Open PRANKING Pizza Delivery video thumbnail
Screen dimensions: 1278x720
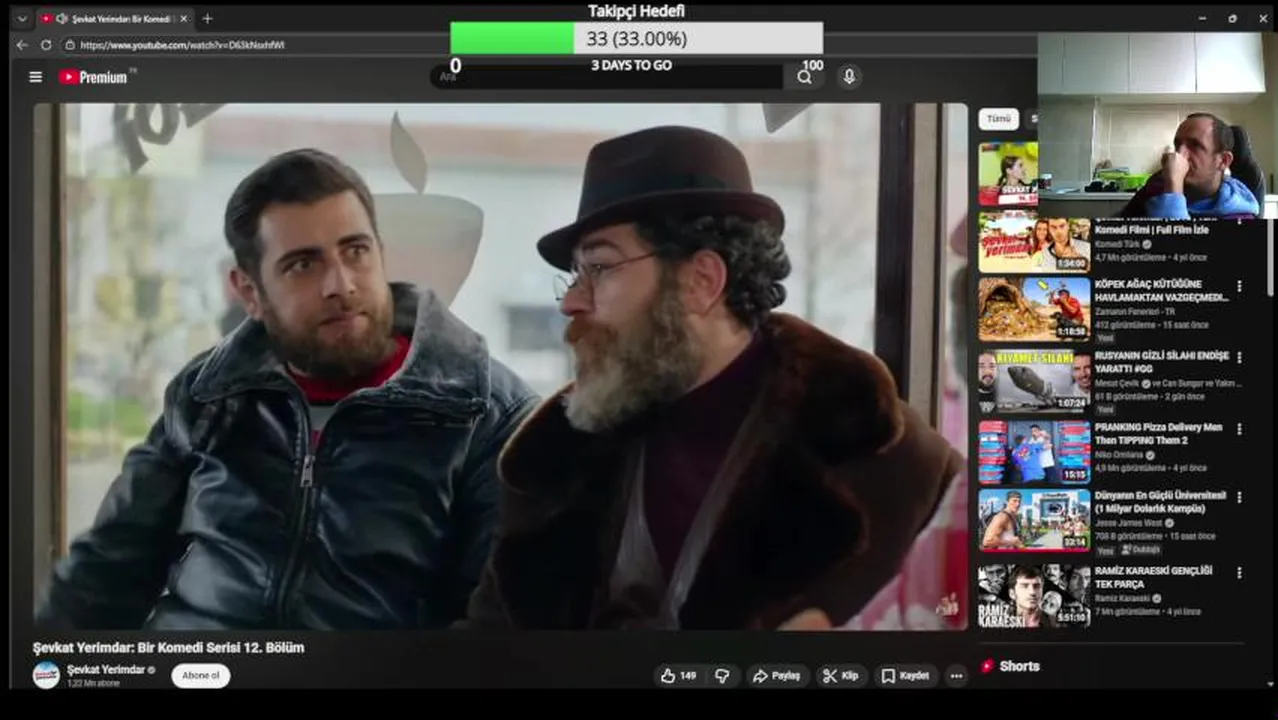(1034, 452)
